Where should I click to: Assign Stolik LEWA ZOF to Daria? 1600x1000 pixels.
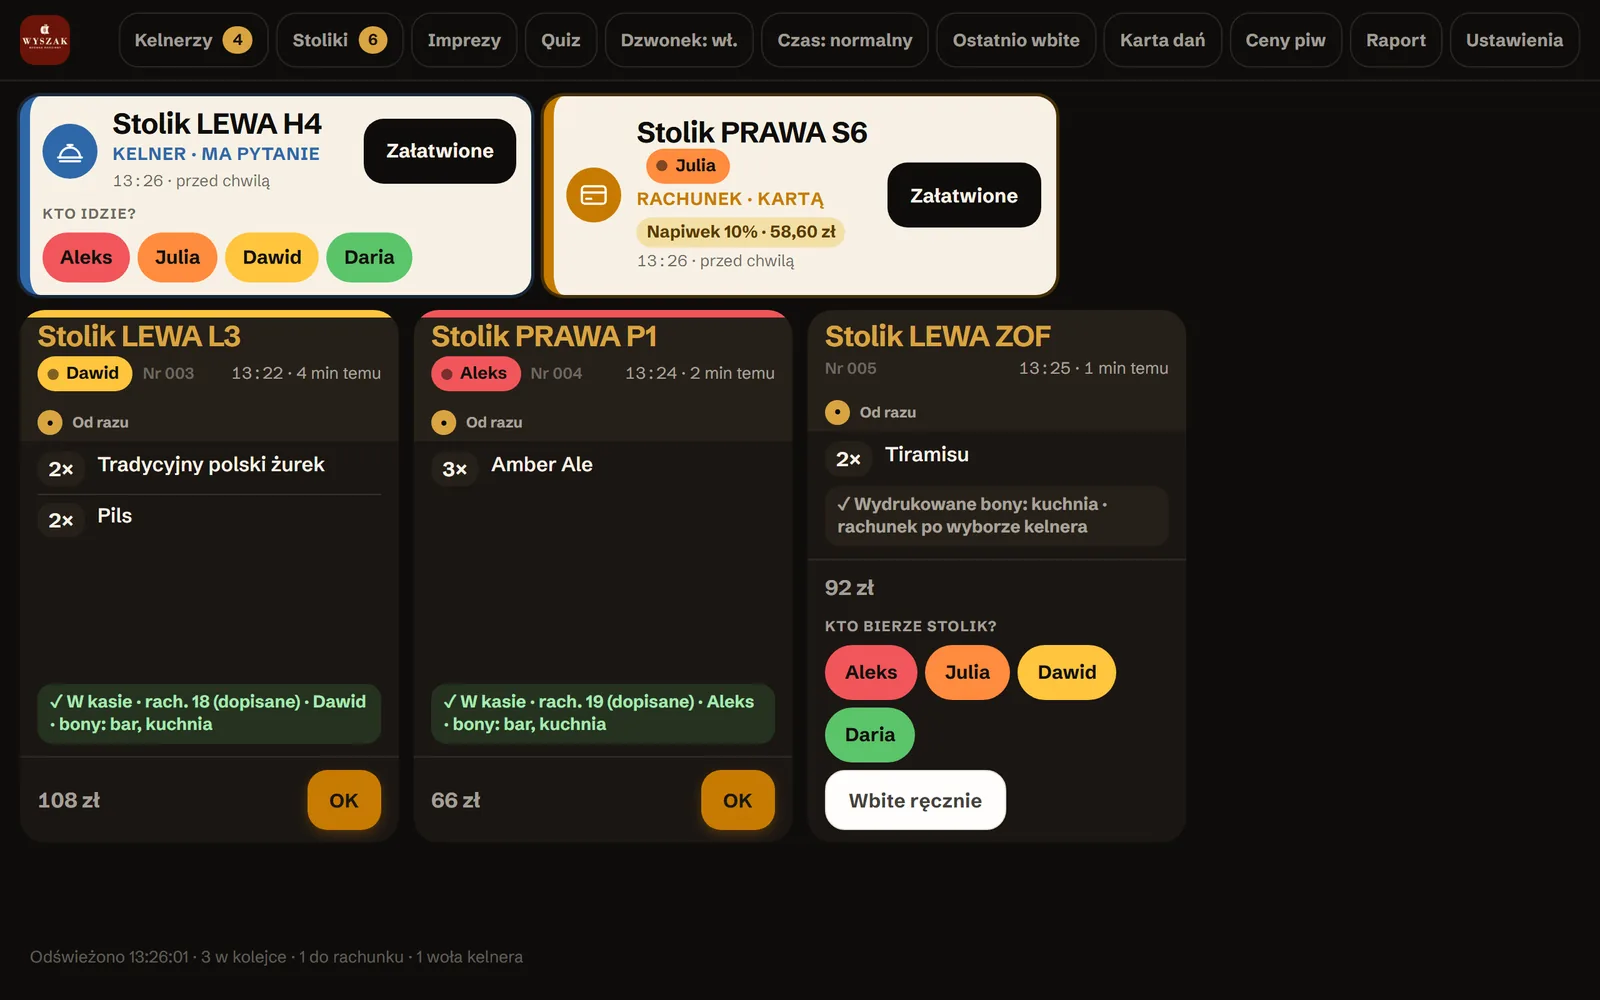pyautogui.click(x=870, y=735)
